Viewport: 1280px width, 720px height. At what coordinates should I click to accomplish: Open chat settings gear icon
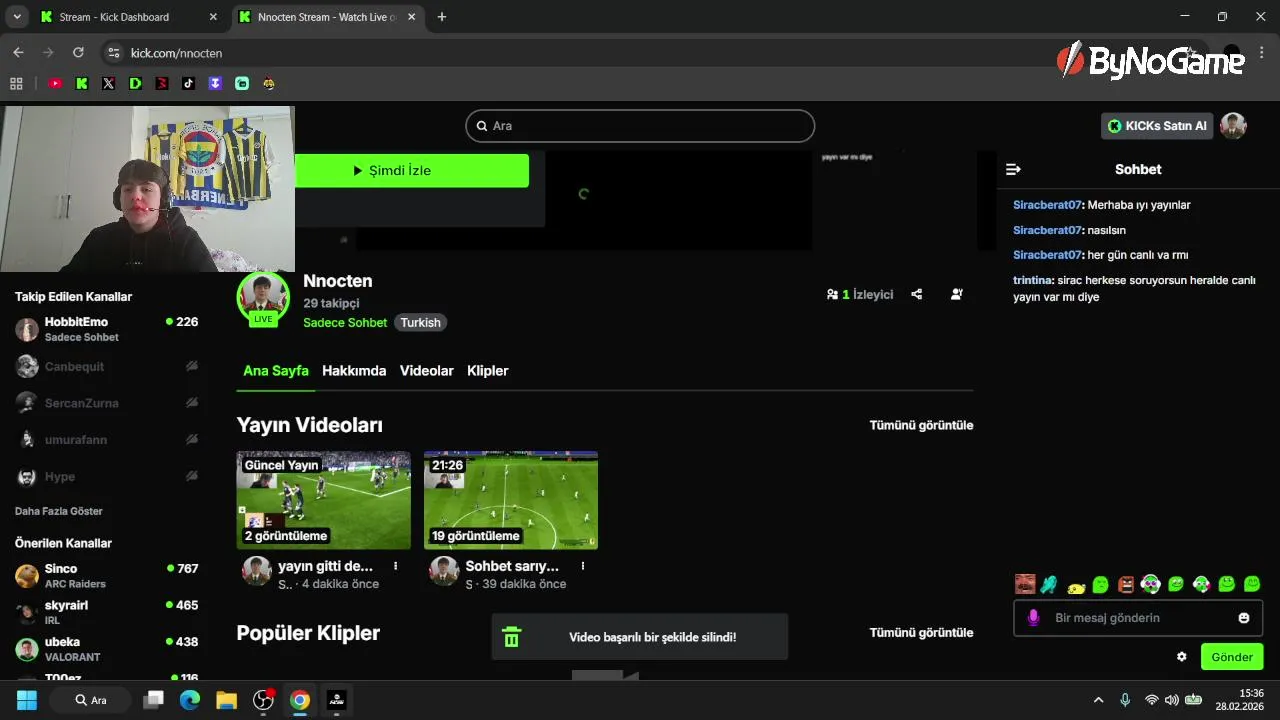pos(1181,657)
